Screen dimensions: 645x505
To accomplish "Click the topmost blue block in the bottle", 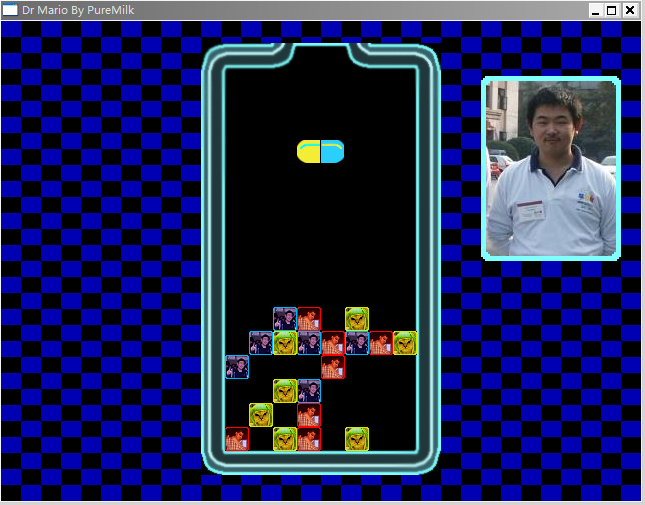I will 285,319.
